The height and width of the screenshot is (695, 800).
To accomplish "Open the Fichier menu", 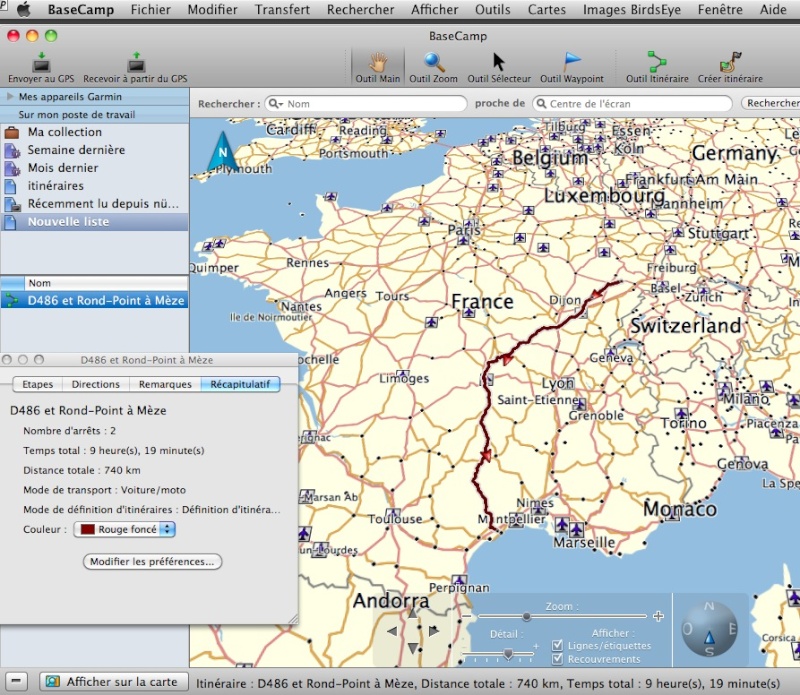I will click(x=151, y=9).
